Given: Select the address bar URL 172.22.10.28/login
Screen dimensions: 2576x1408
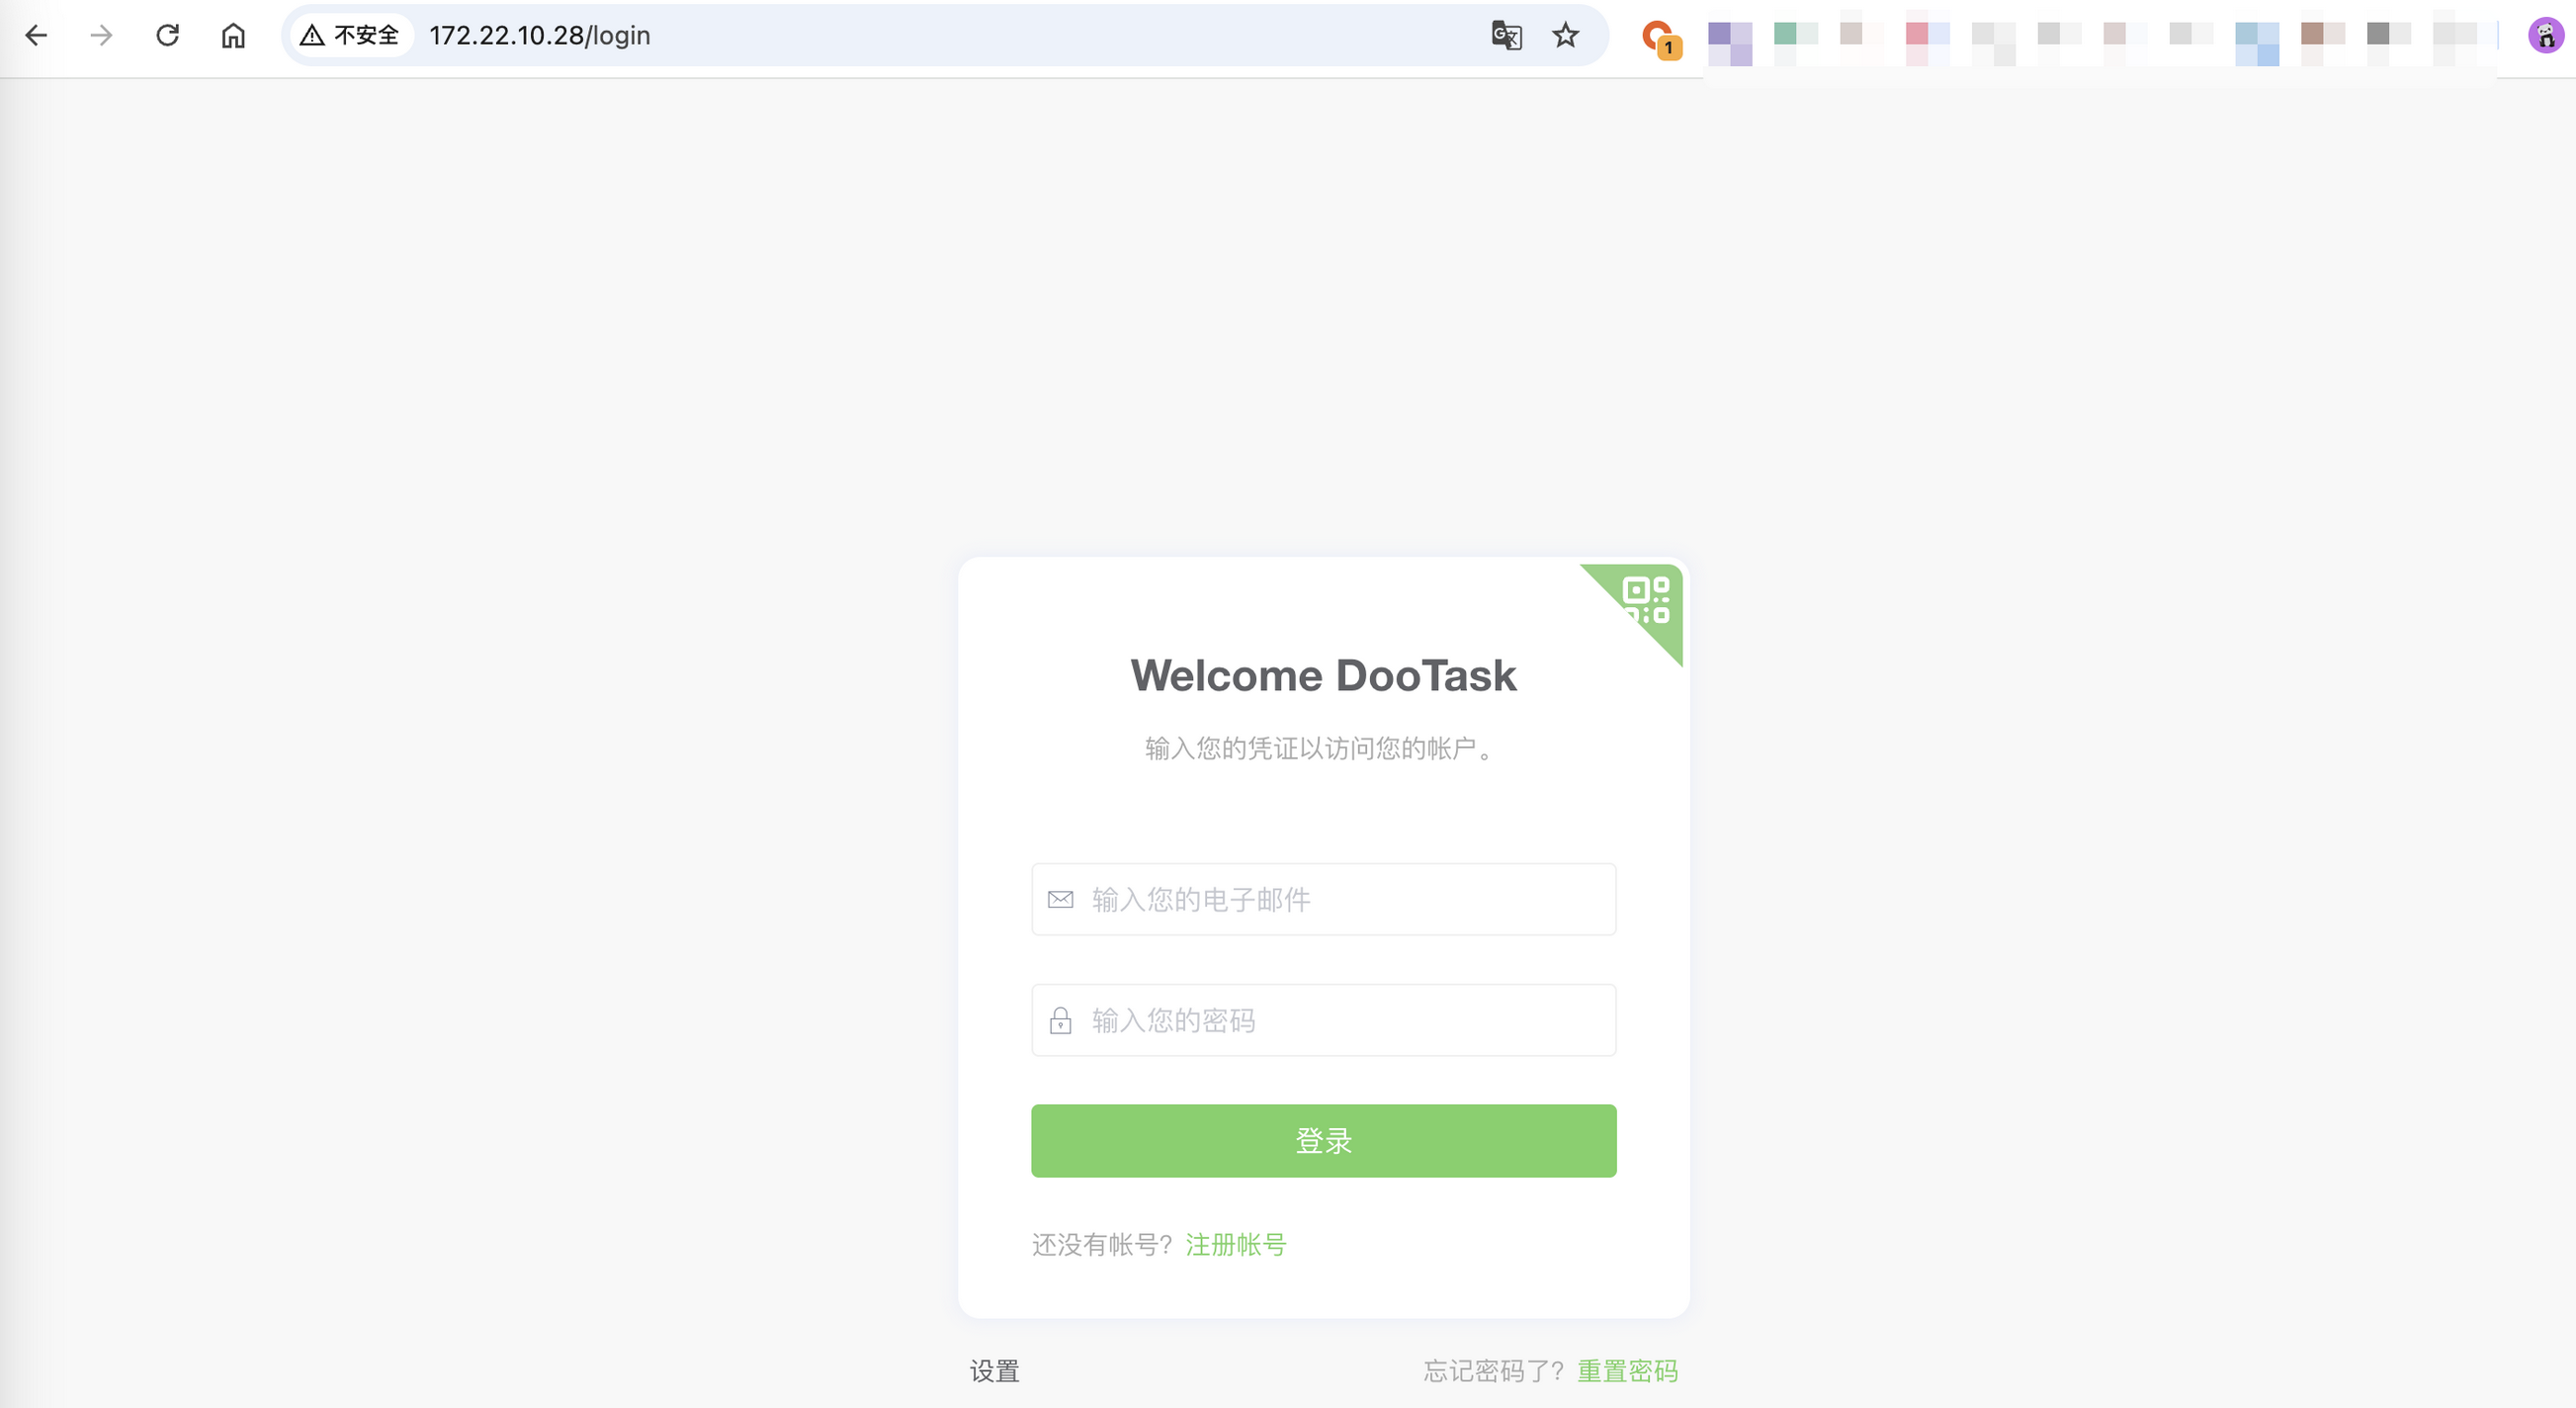Looking at the screenshot, I should point(540,36).
